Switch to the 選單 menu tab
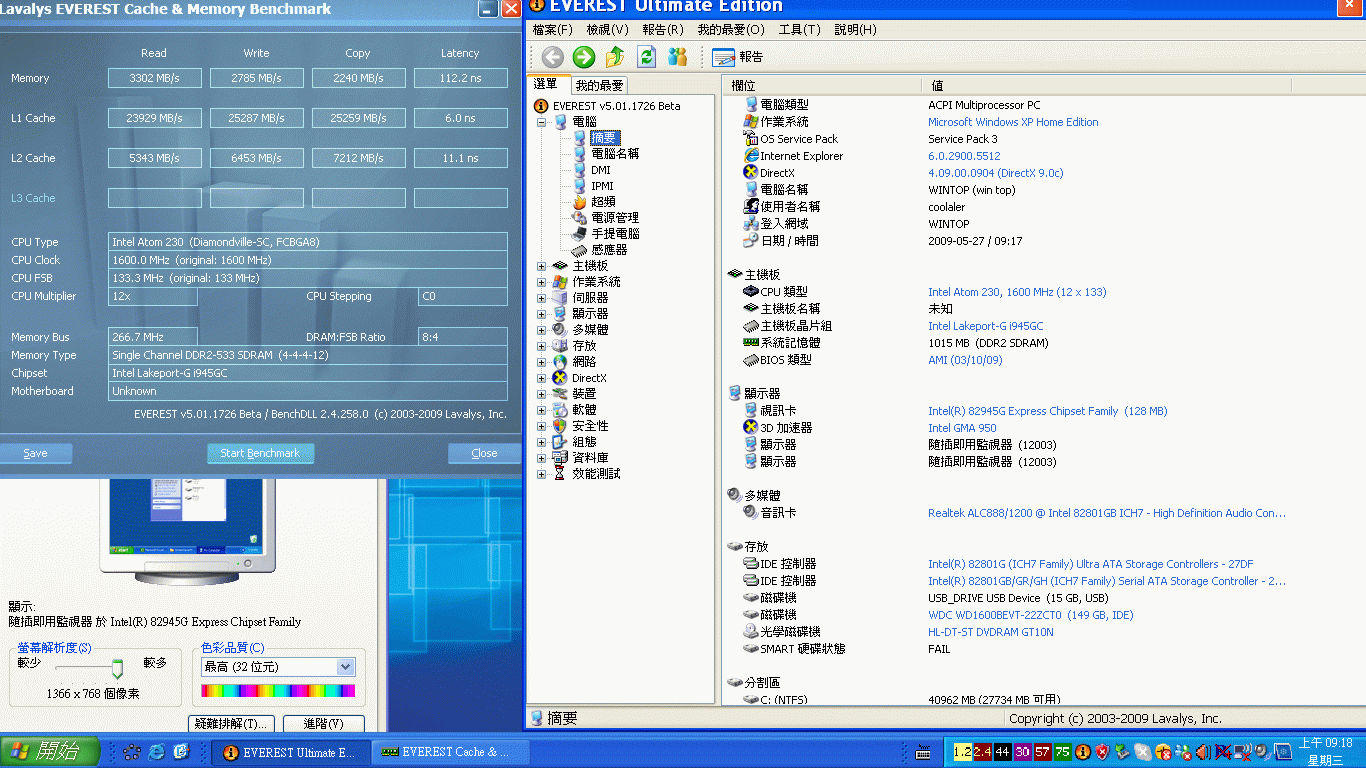 pos(547,85)
